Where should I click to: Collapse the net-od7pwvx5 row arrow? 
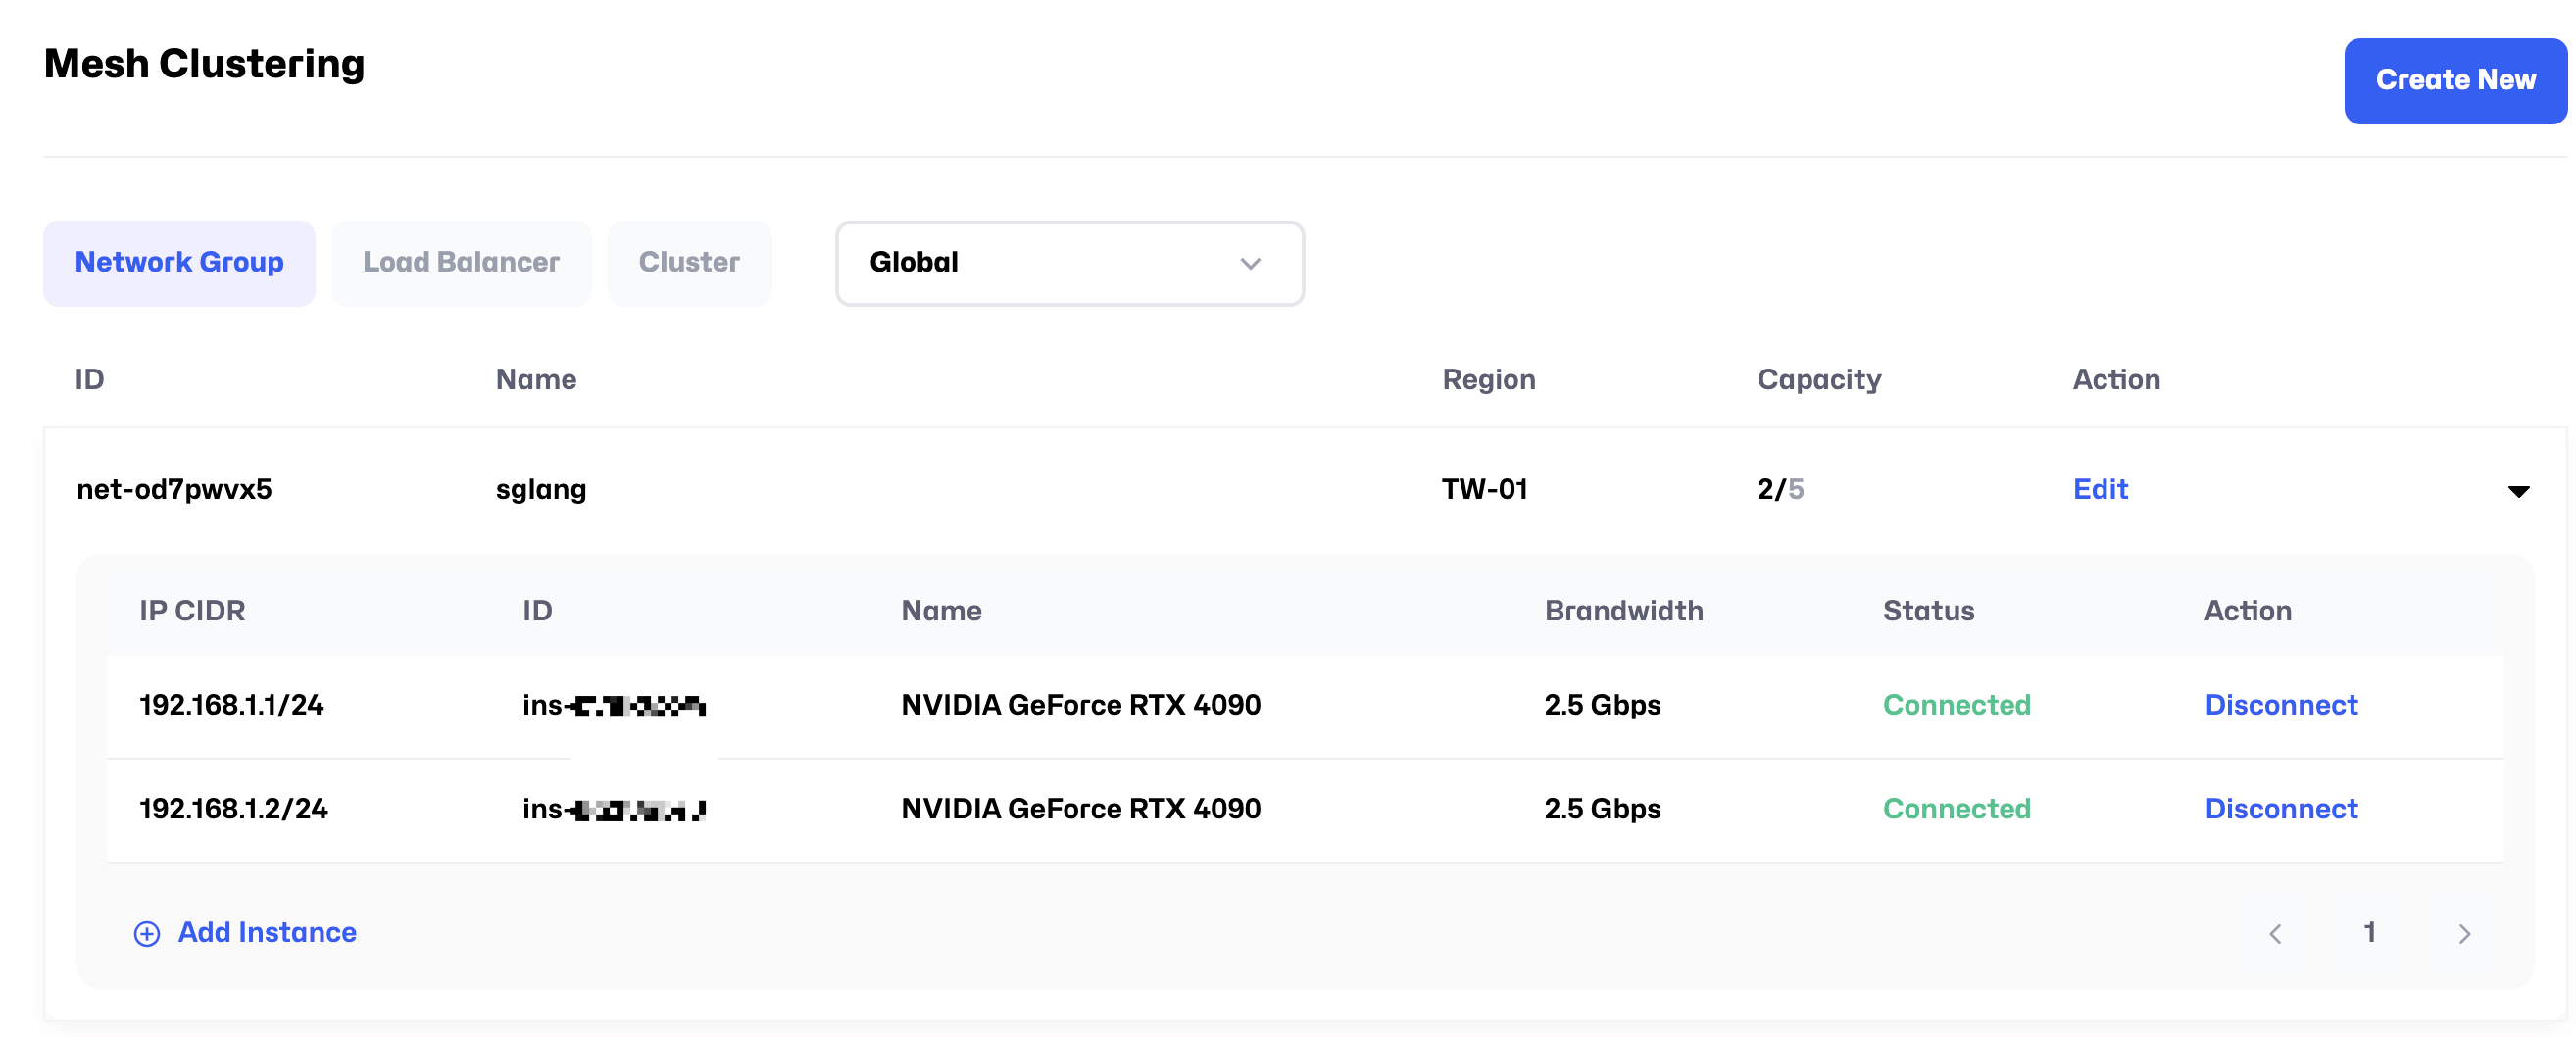click(2518, 491)
